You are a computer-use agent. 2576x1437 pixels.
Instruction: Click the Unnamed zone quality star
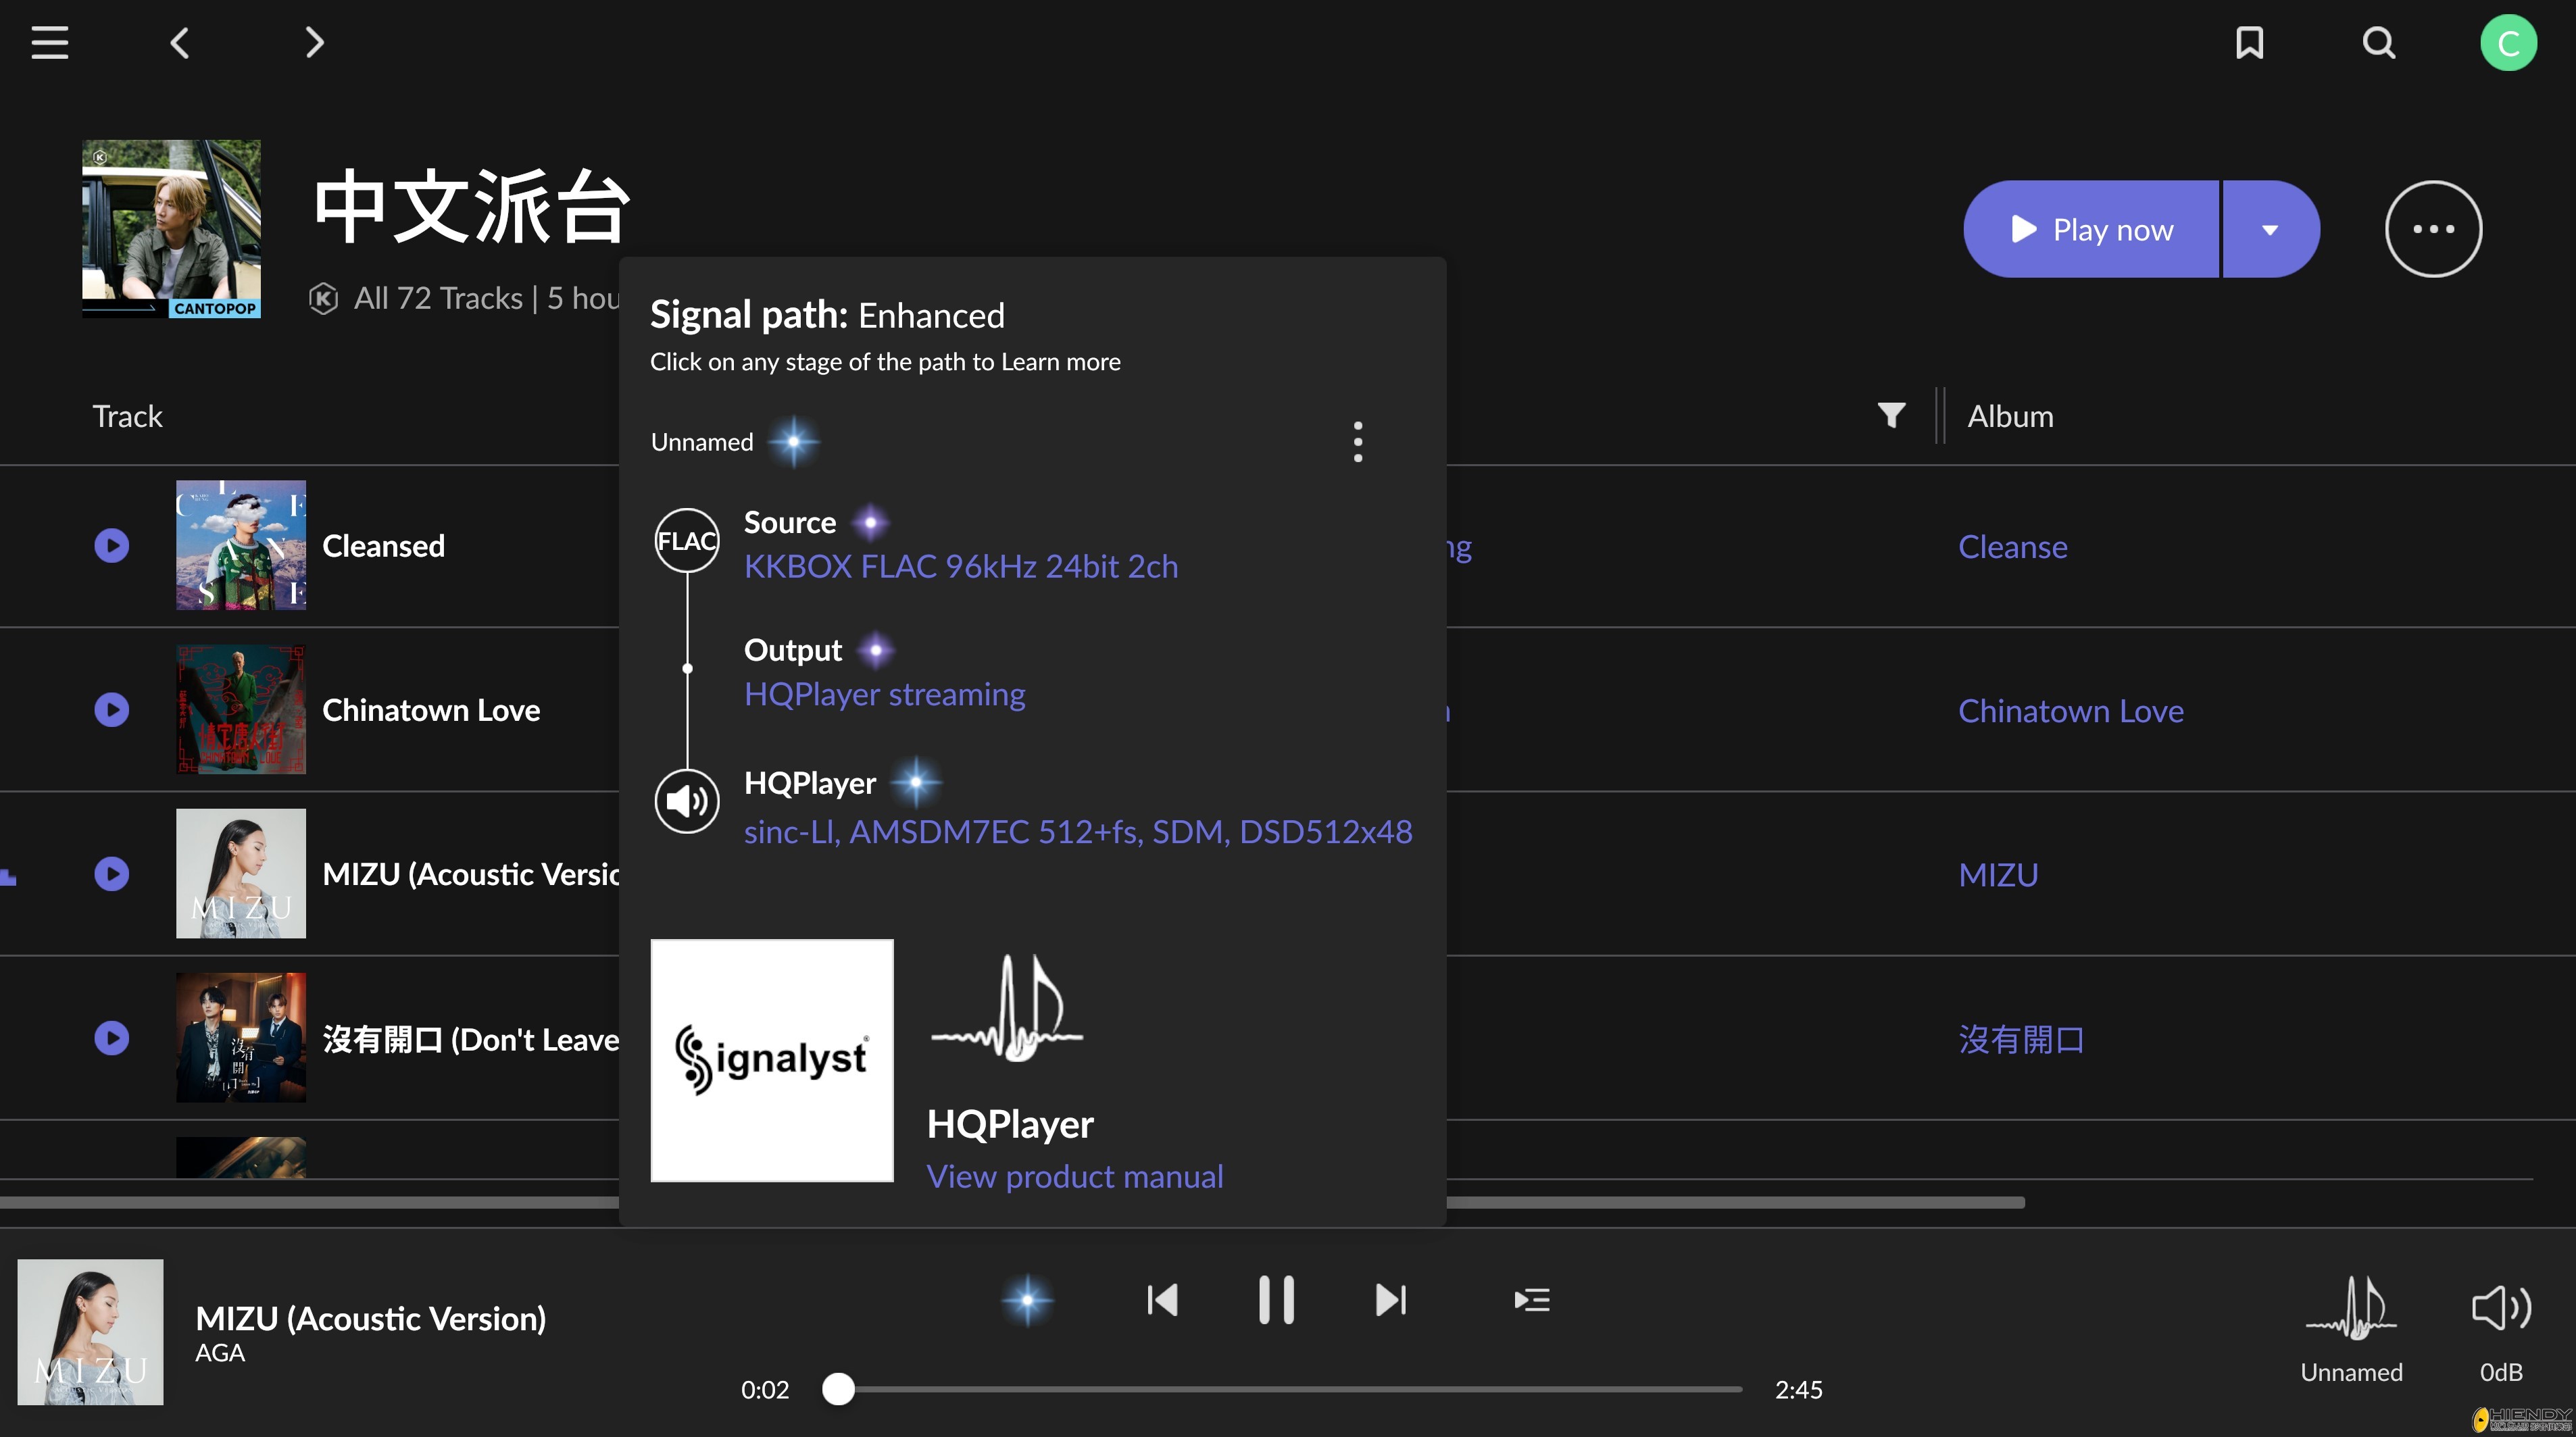pos(793,441)
